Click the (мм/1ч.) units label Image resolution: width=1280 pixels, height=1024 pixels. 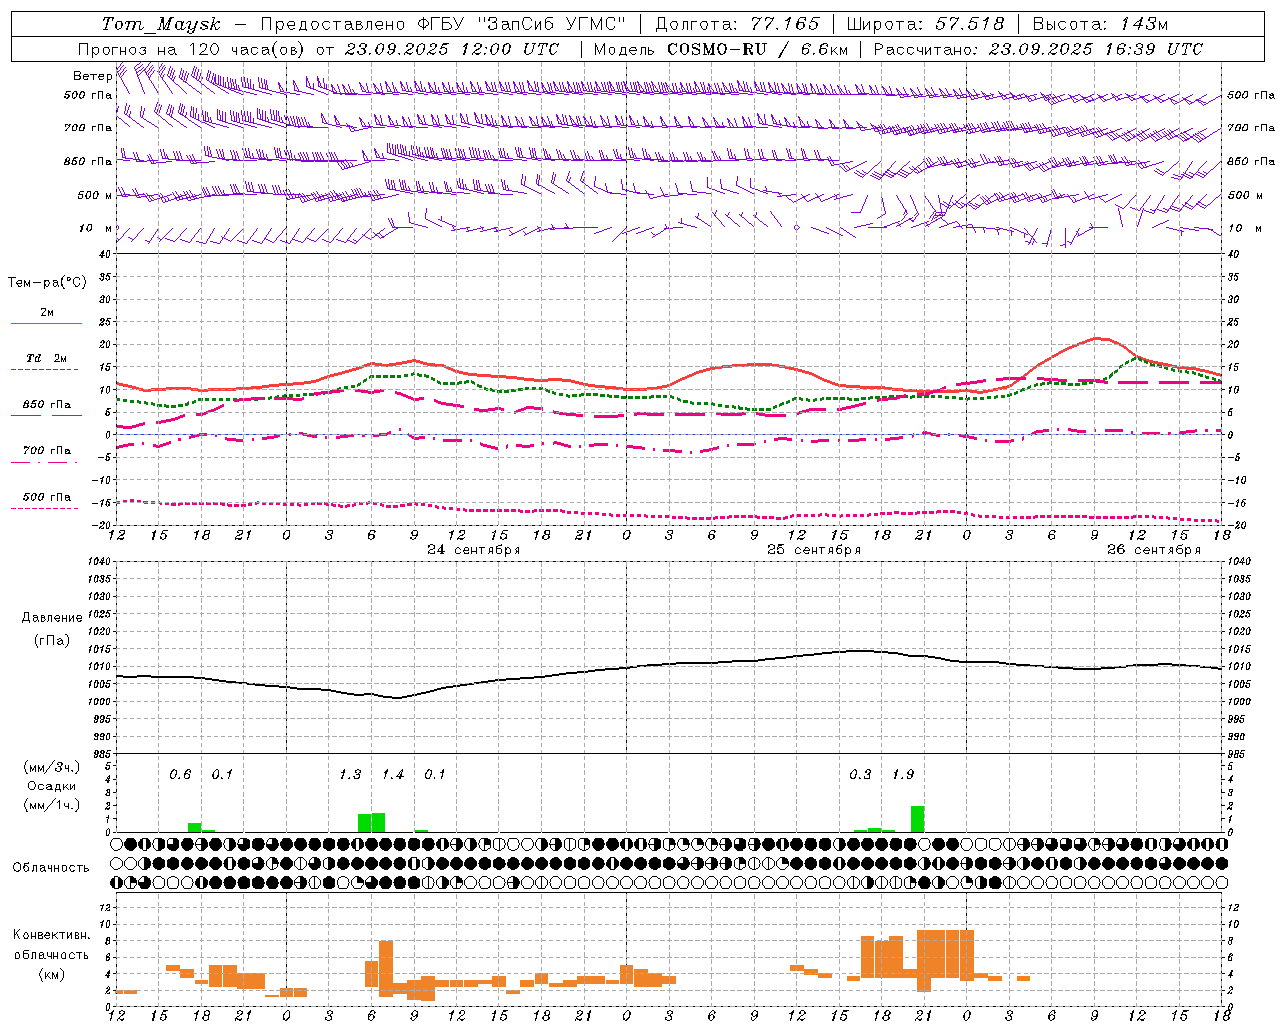(x=52, y=805)
